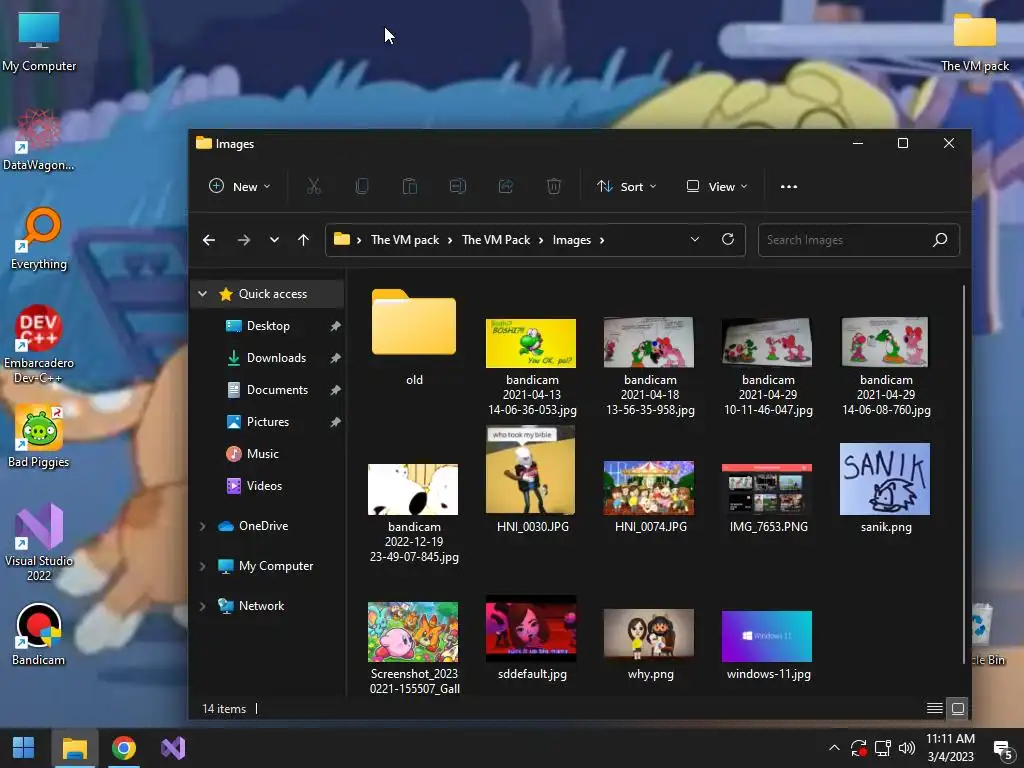Viewport: 1024px width, 768px height.
Task: Click the file list vertical scrollbar
Action: [964, 475]
